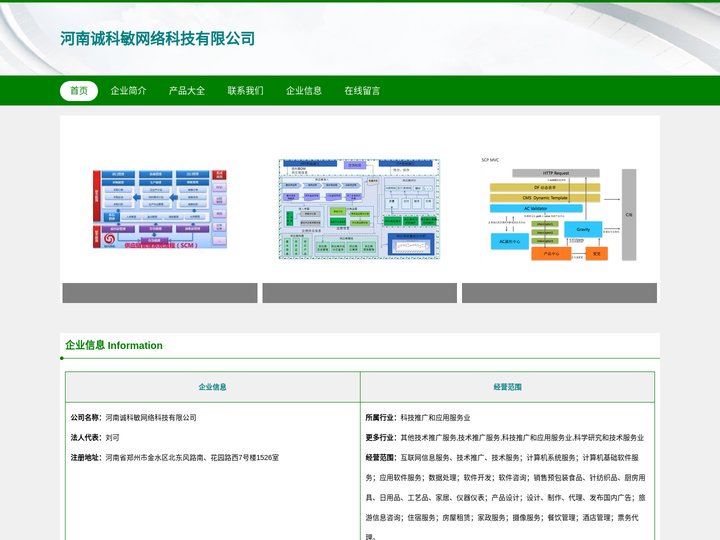Click the 经营范围 互联网信息服务 text line
This screenshot has height=540, width=720.
tap(506, 497)
